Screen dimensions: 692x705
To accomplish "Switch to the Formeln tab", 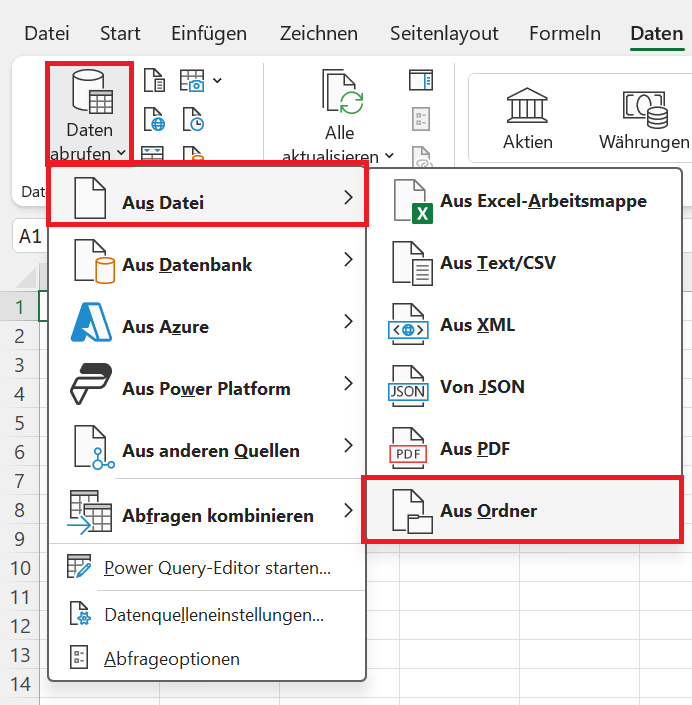I will (x=565, y=33).
